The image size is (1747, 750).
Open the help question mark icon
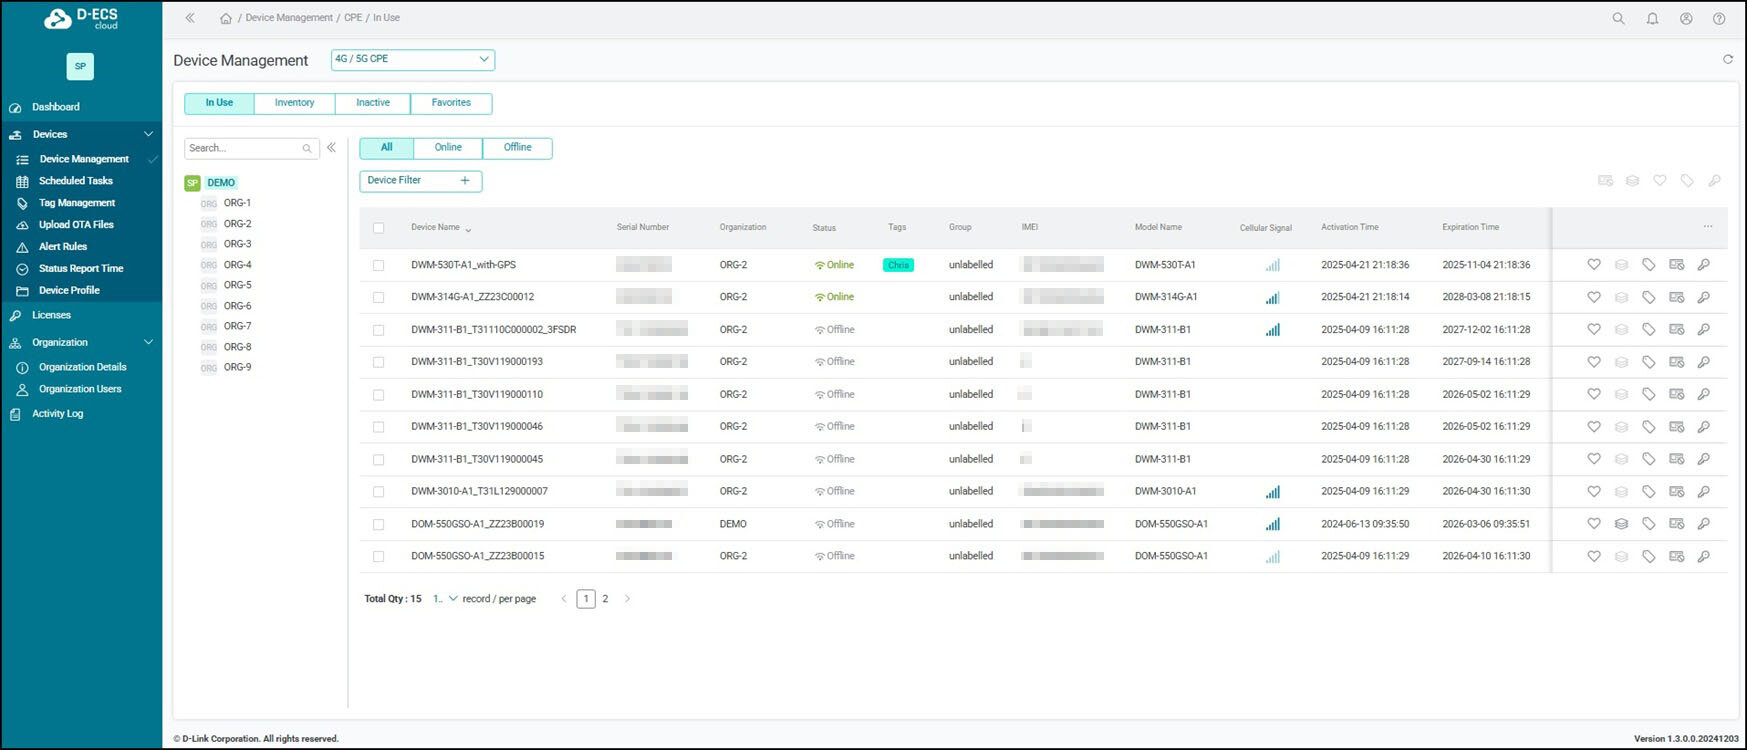pos(1719,18)
